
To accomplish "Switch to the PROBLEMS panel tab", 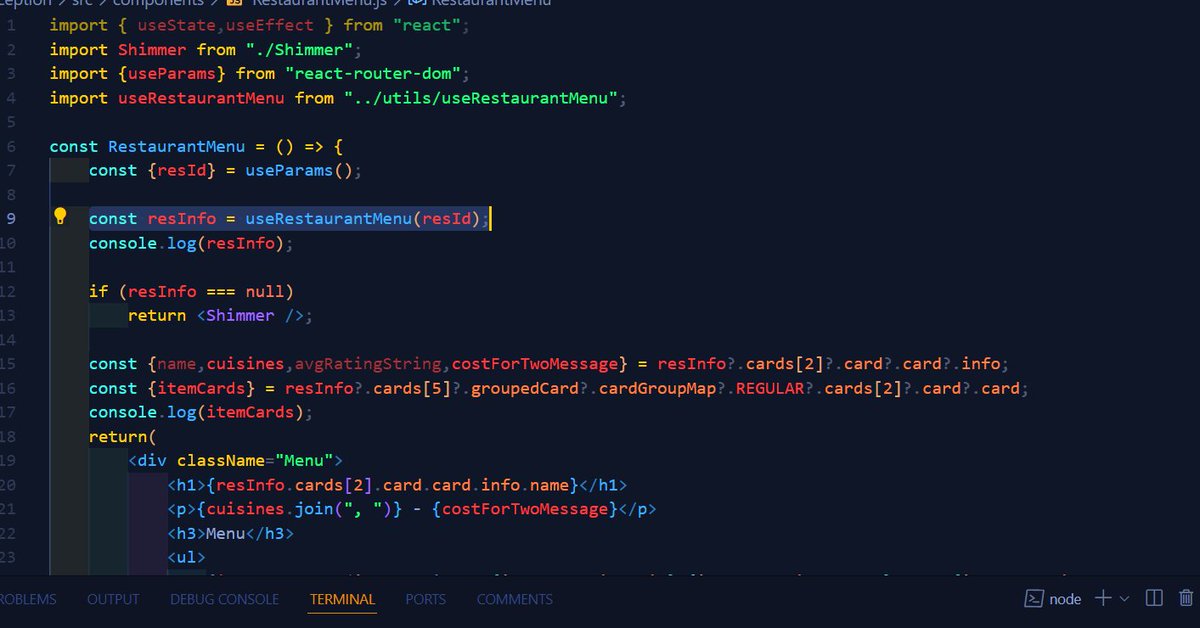I will click(x=26, y=600).
